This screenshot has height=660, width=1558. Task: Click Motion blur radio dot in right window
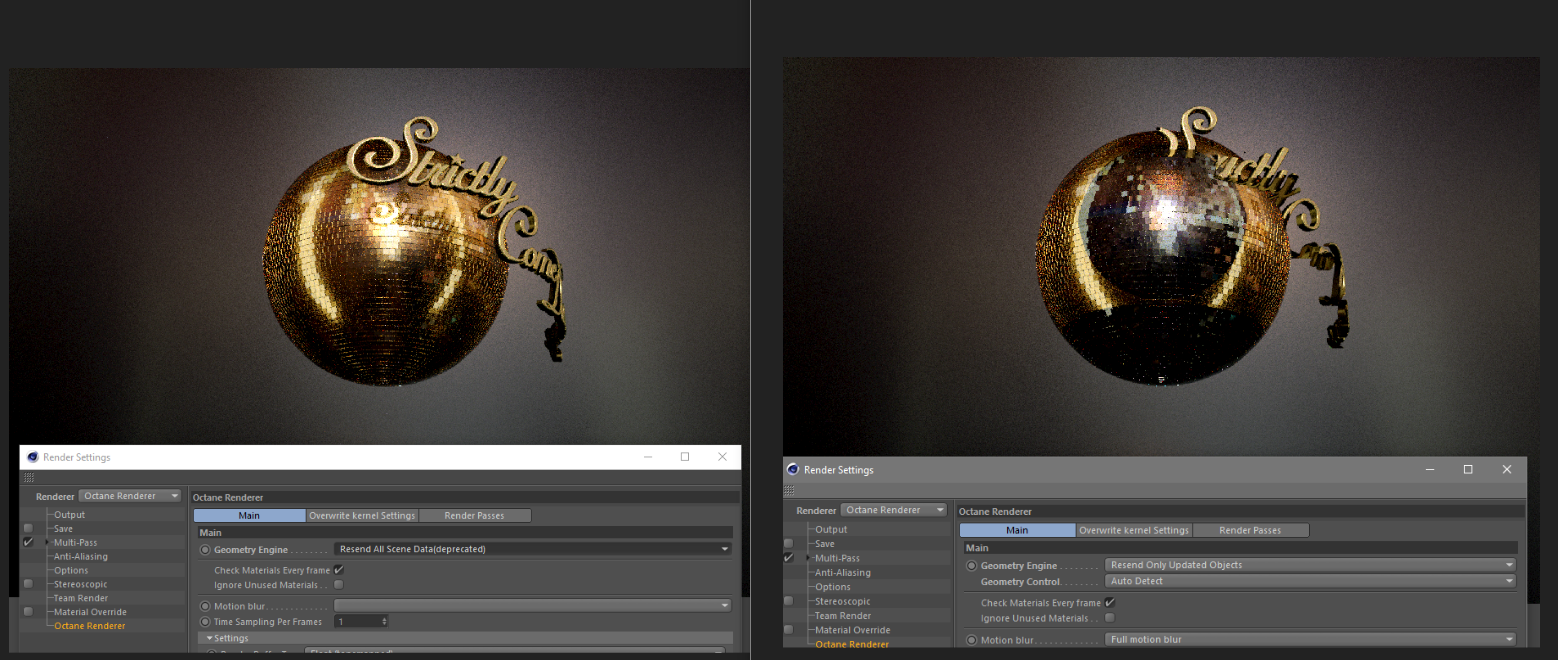[x=971, y=640]
